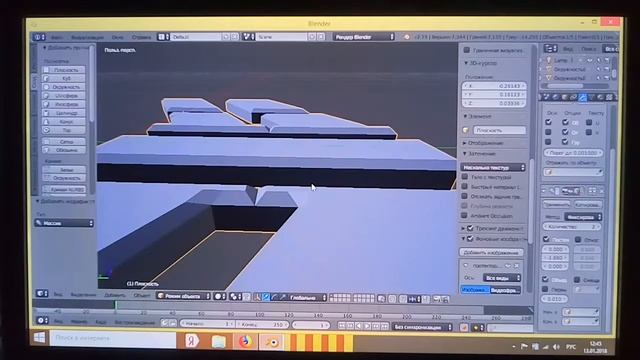Screen dimensions: 640x360
Task: Add a Куб primitive
Action: click(x=64, y=78)
